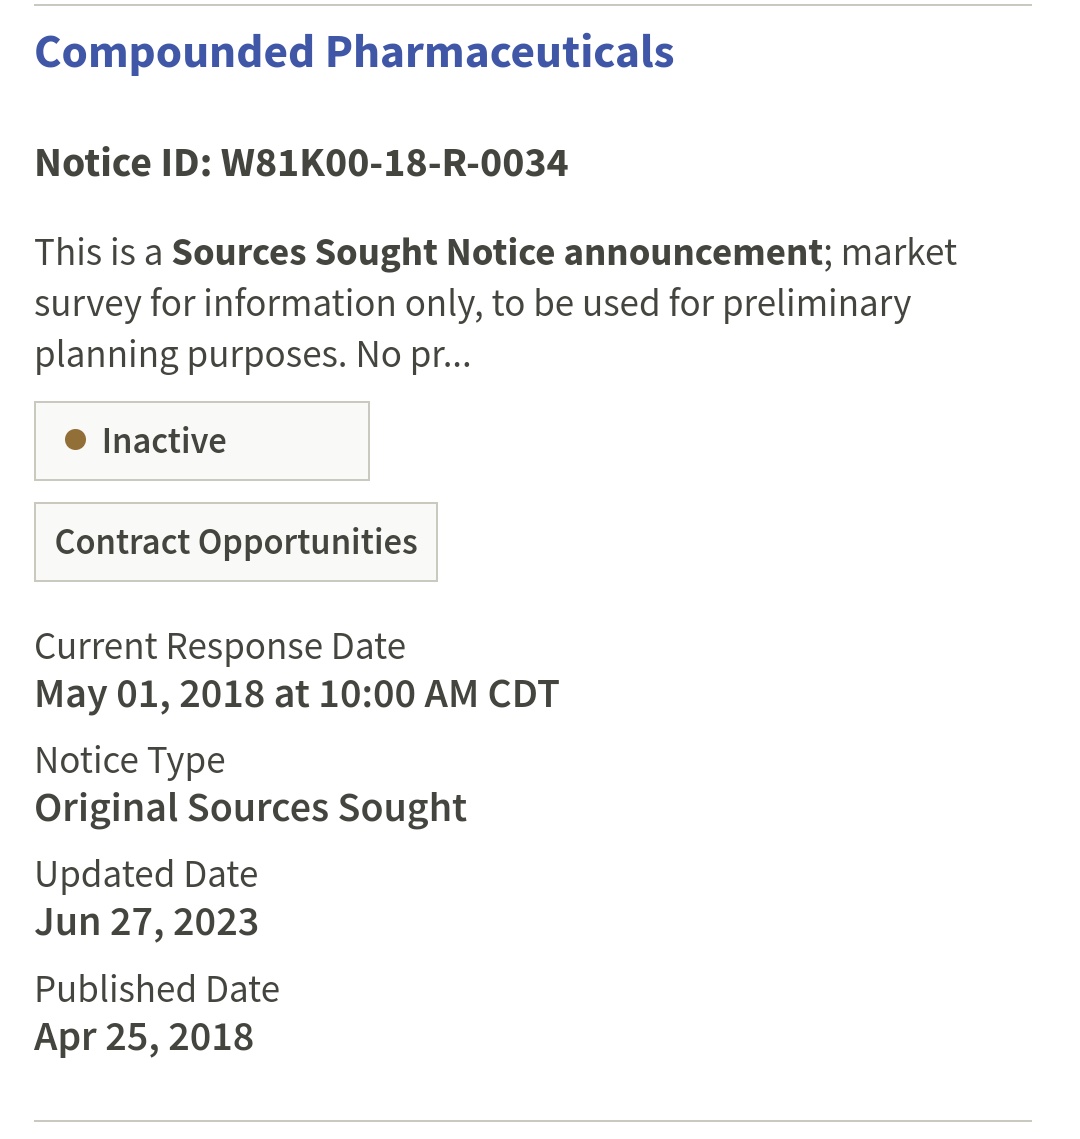The image size is (1080, 1139).
Task: Select the May 01, 2018 response date value
Action: (x=150, y=694)
